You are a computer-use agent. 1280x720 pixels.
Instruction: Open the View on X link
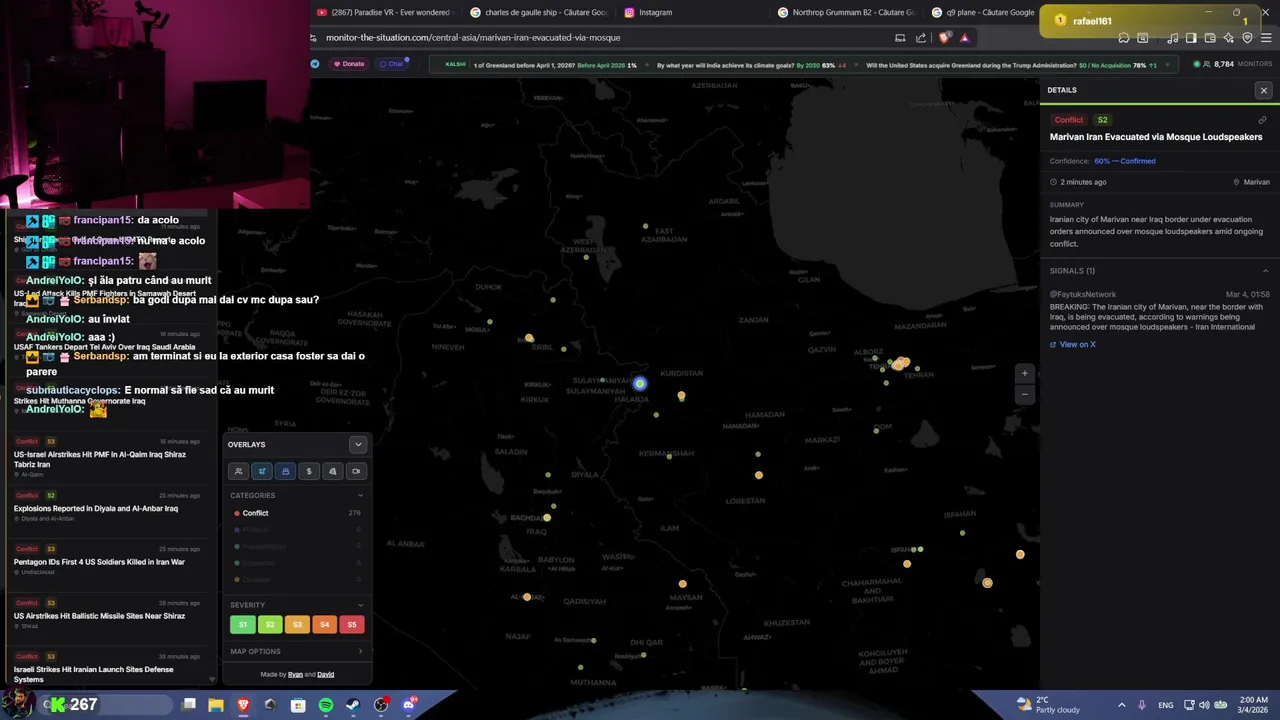pos(1073,344)
